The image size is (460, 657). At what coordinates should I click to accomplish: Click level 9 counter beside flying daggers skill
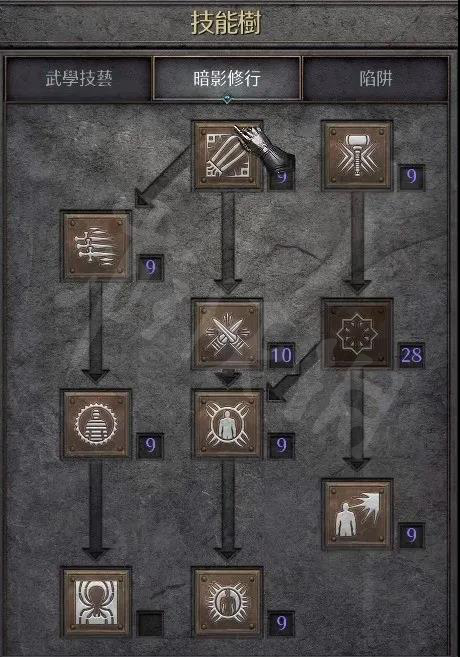(150, 267)
